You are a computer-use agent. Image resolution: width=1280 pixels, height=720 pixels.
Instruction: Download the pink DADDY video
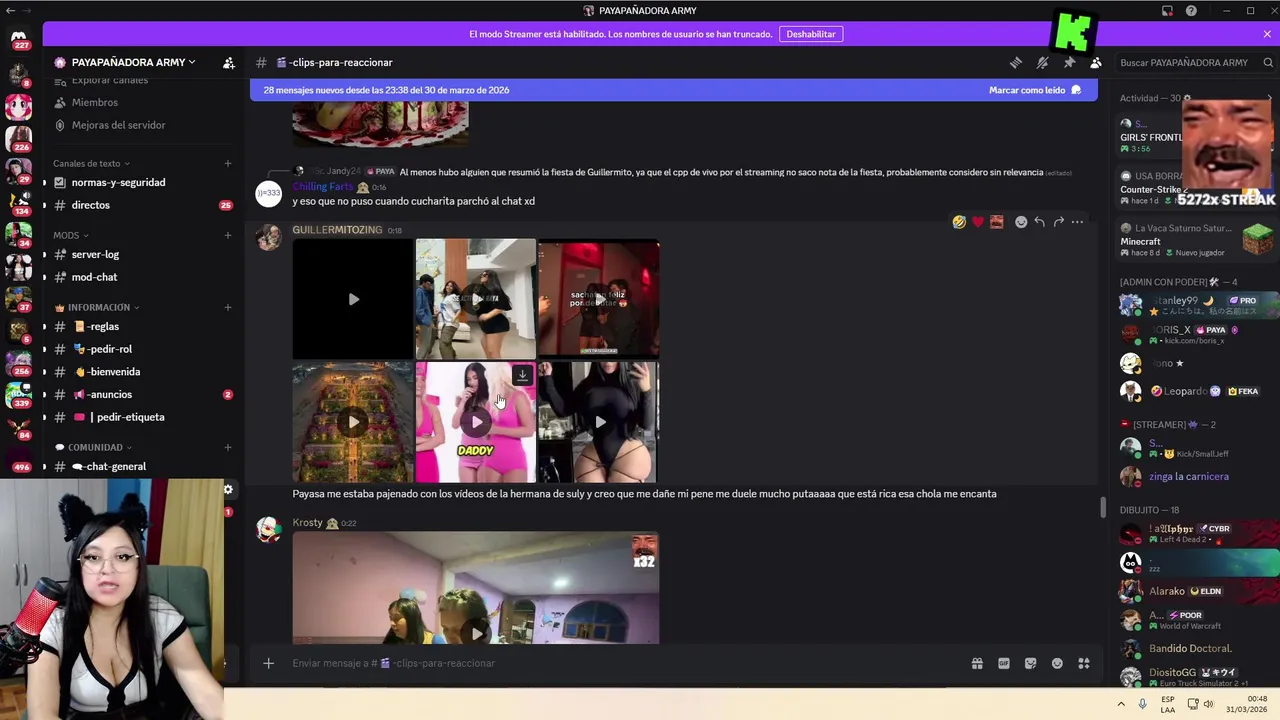click(522, 375)
